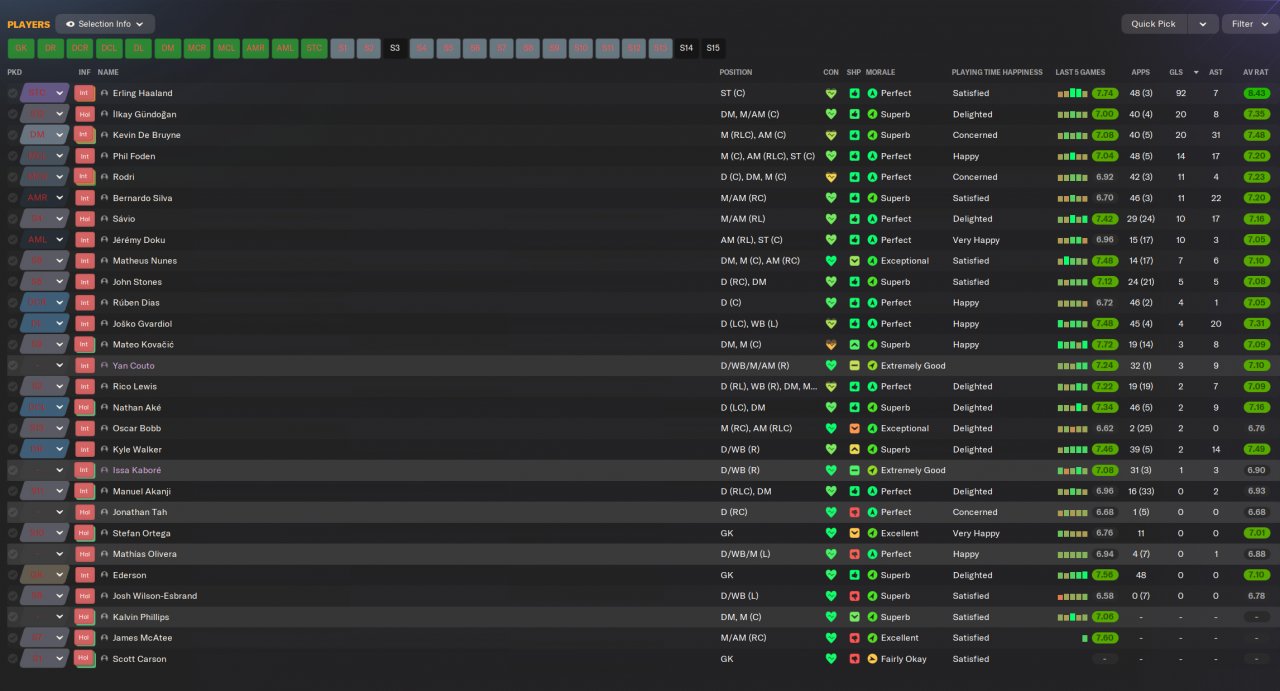Click Haaland's last 5 games form bars
This screenshot has height=691, width=1280.
tap(1072, 93)
